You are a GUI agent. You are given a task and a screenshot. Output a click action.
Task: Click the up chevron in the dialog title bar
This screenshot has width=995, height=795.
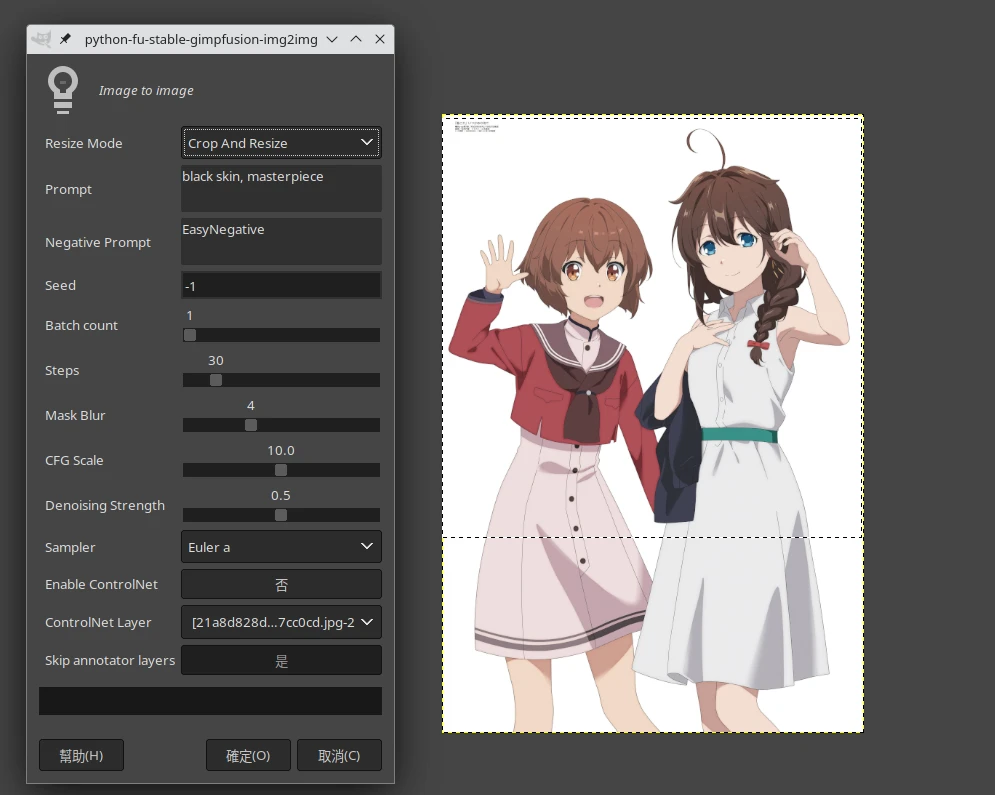pos(356,39)
